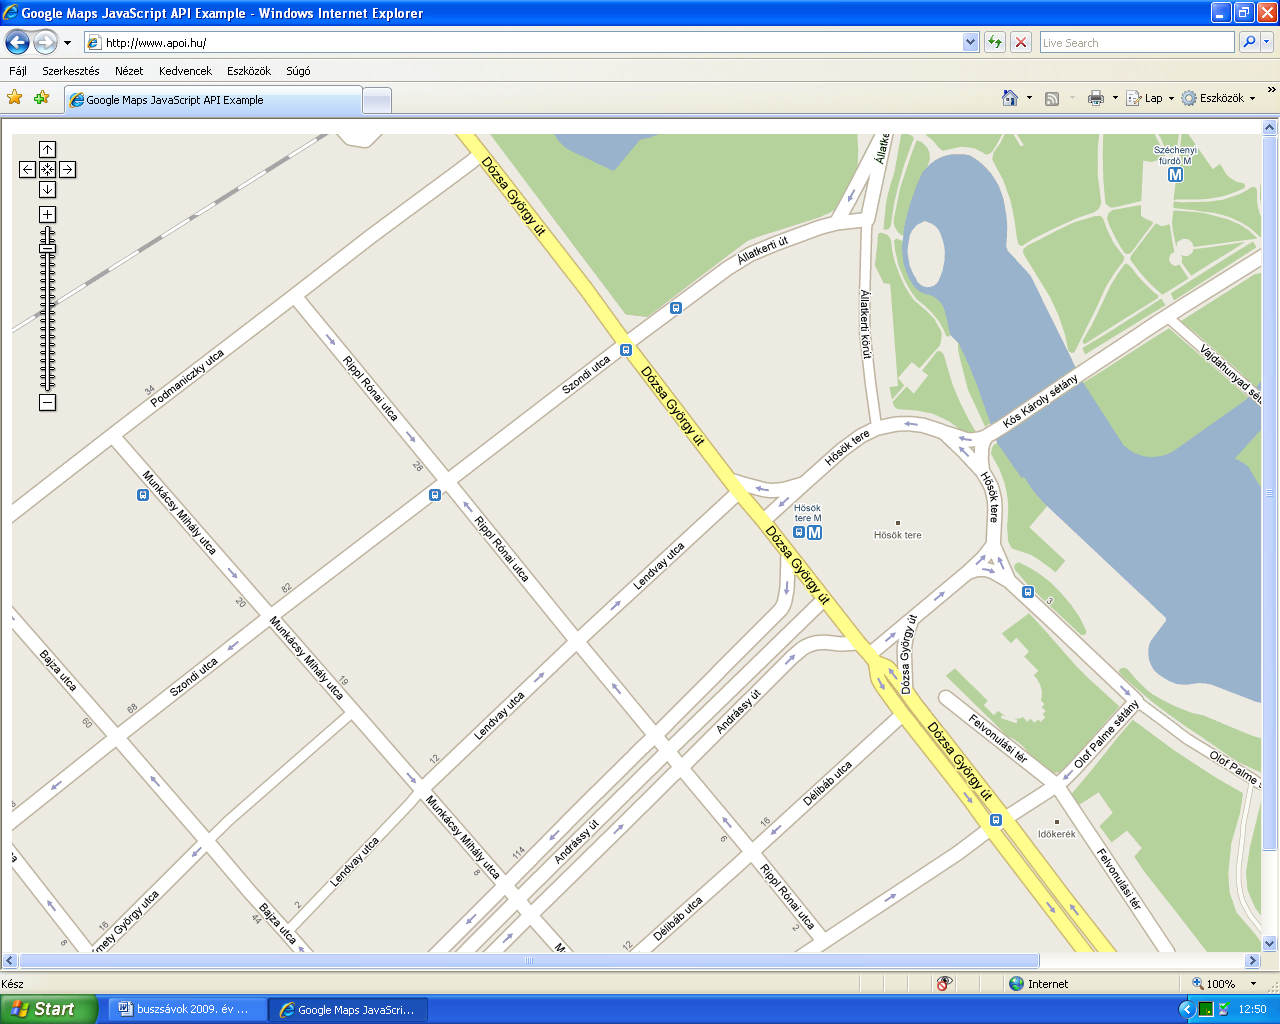Click the vertical scrollbar down arrow
Image resolution: width=1280 pixels, height=1024 pixels.
pyautogui.click(x=1270, y=943)
